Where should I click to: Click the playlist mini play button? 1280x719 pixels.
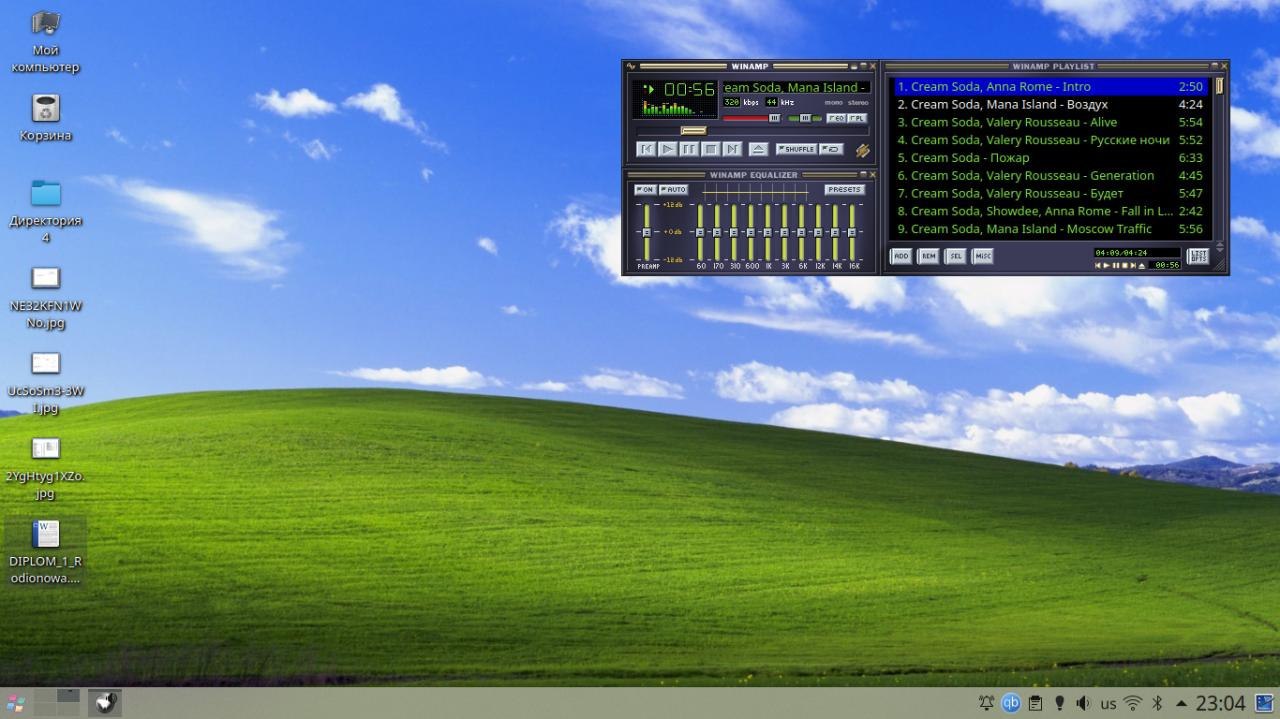pos(1106,265)
